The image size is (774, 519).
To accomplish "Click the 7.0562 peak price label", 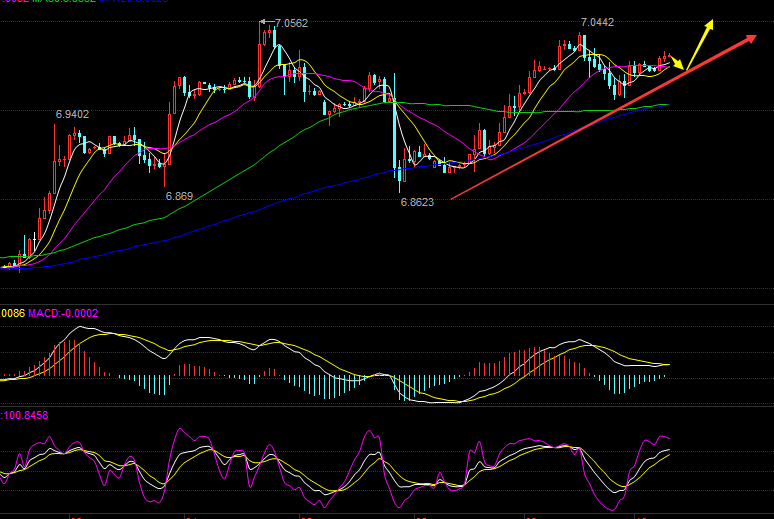I will coord(291,23).
